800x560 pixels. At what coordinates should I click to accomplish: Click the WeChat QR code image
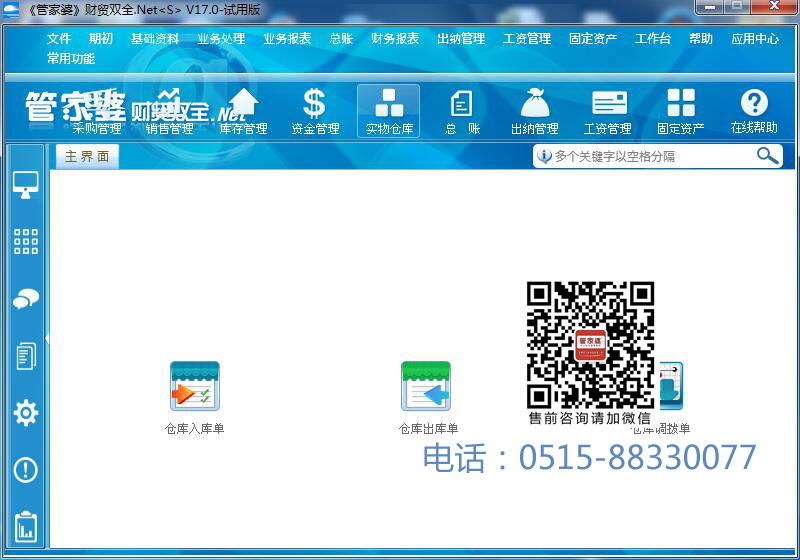[x=590, y=345]
